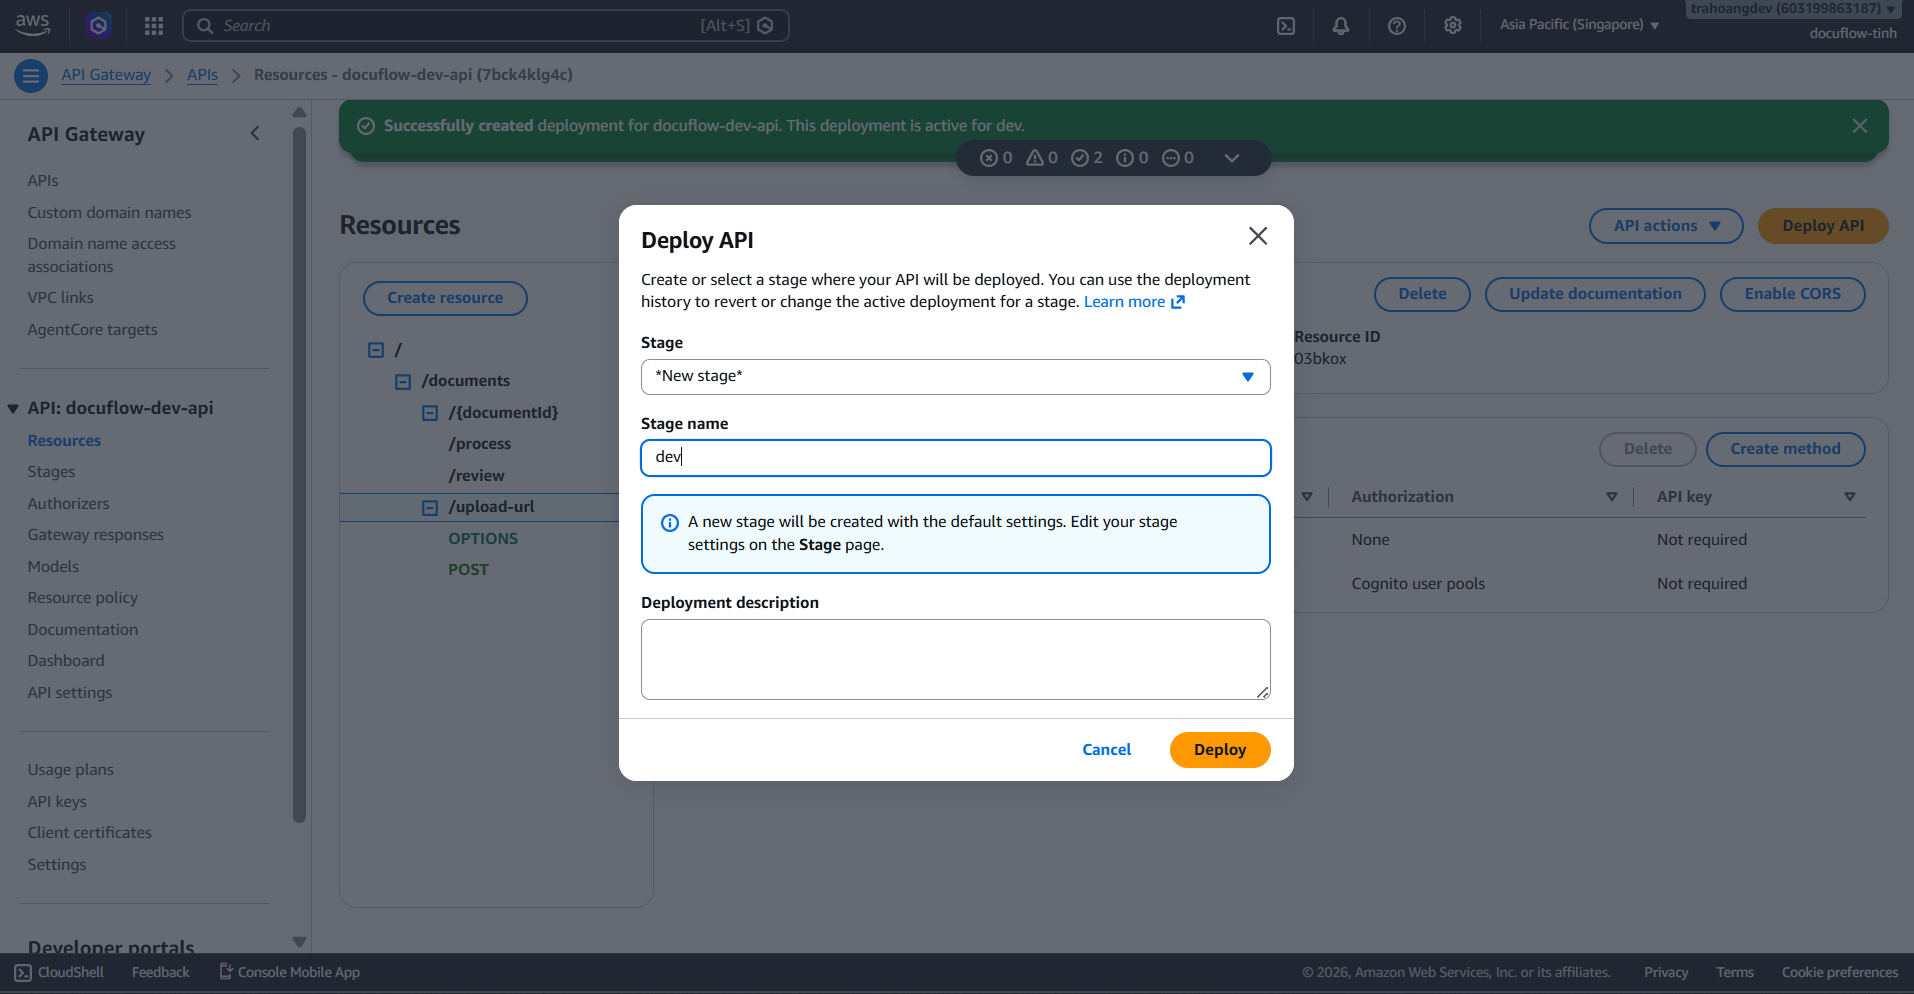Open Console Mobile App link
Screen dimensions: 1914x994
click(x=290, y=973)
